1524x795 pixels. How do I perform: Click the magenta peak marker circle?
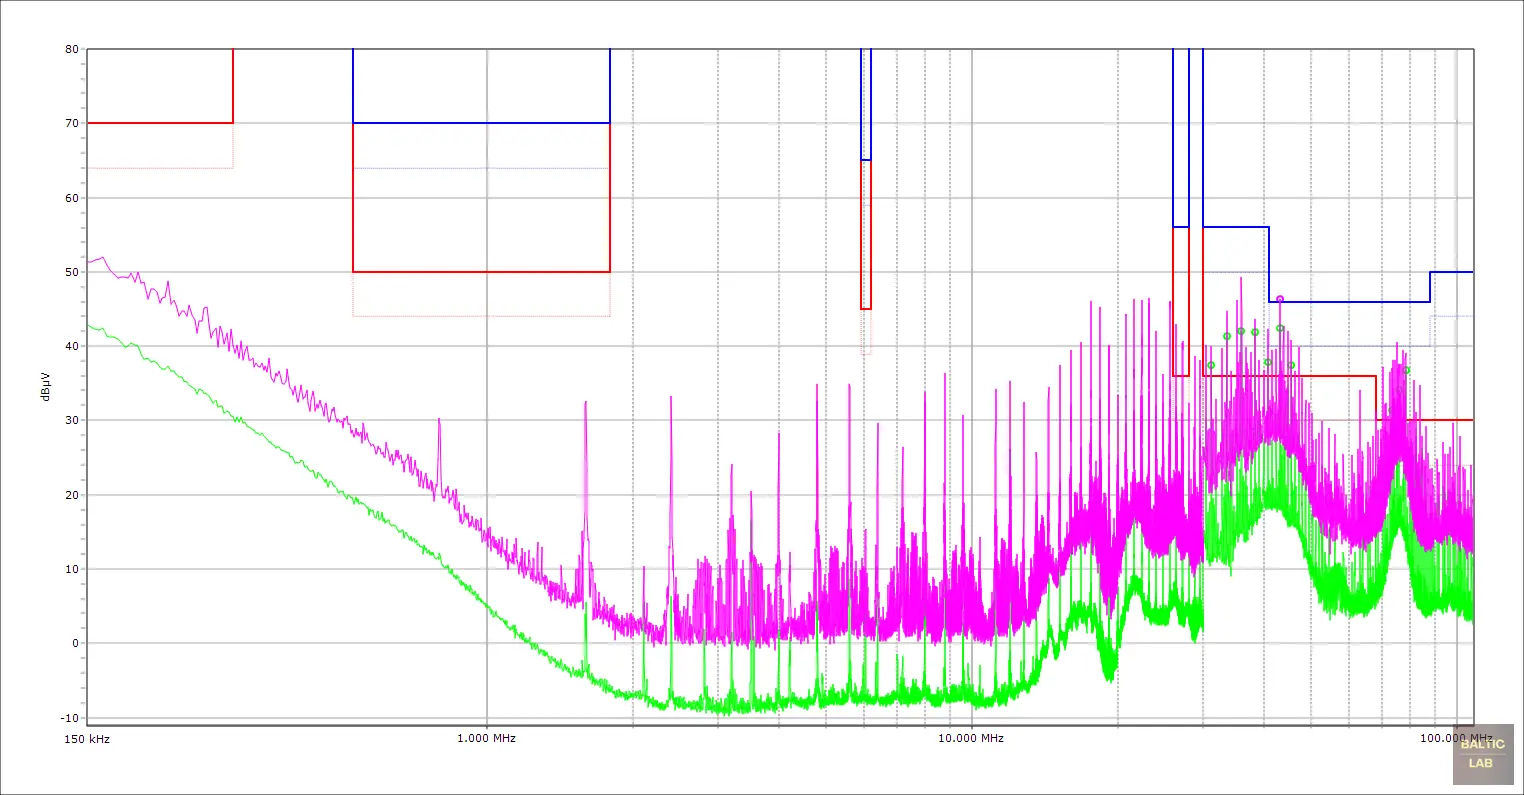[1280, 299]
